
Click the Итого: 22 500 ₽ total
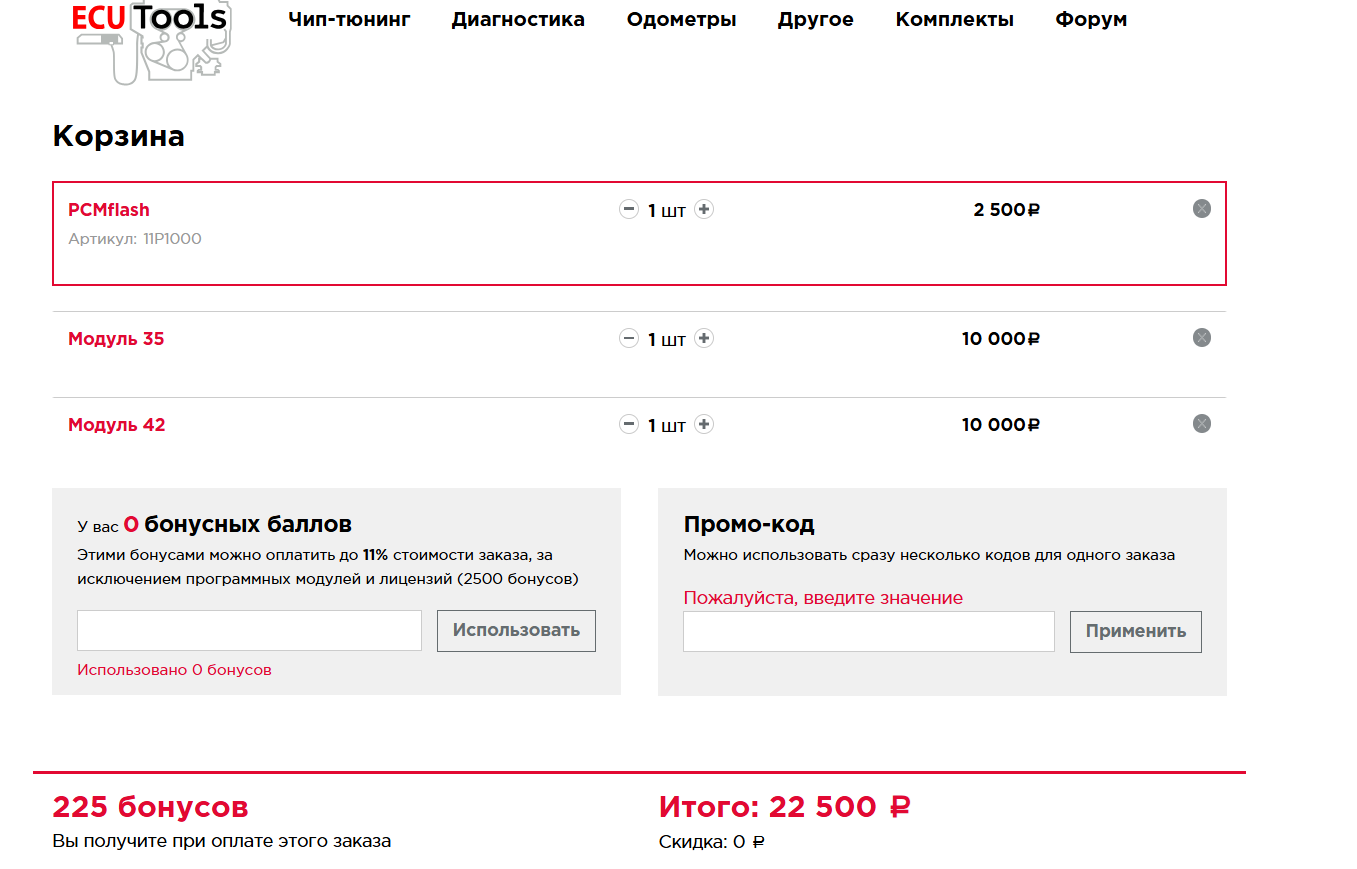(x=785, y=807)
